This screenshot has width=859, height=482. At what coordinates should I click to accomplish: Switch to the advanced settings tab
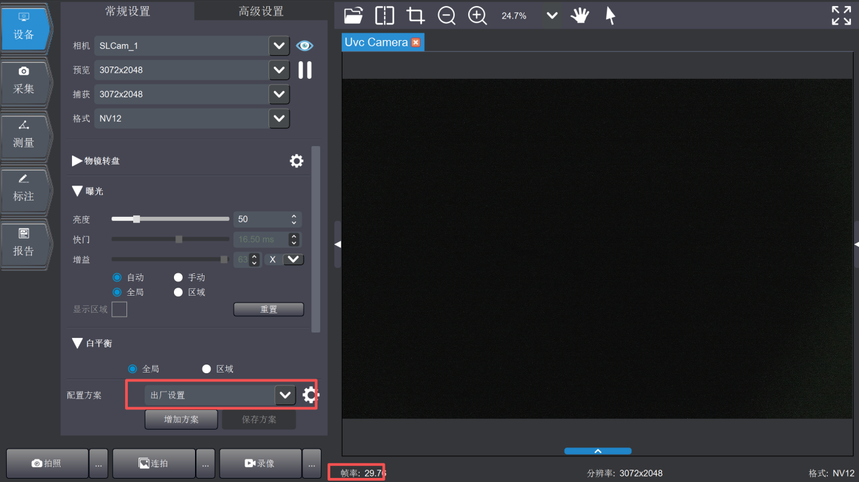click(x=261, y=11)
